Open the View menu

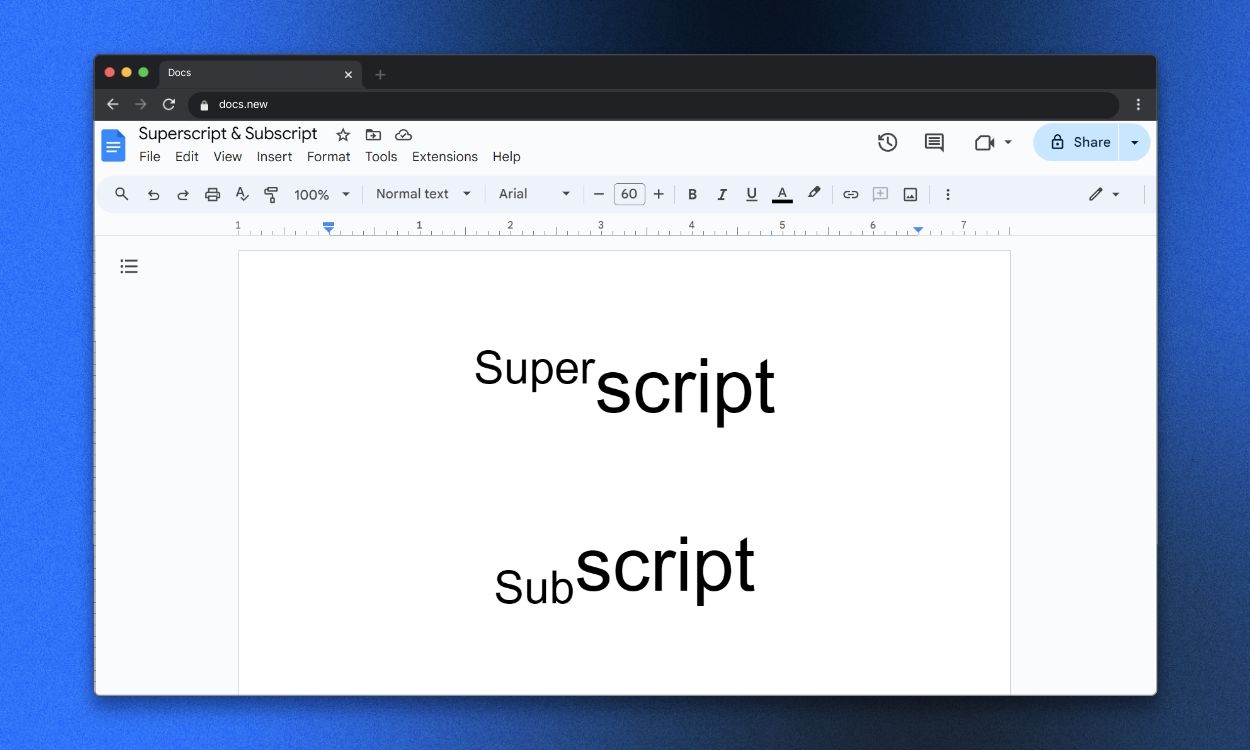coord(228,157)
